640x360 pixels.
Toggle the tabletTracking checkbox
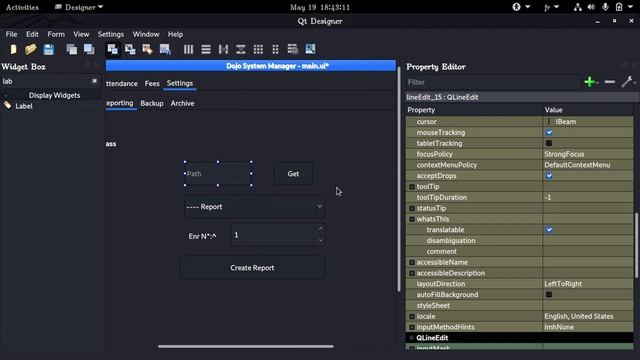(549, 143)
